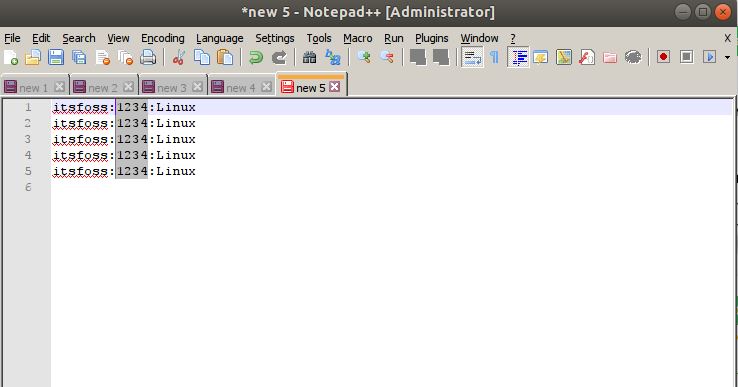Click line number 6 in margin
This screenshot has height=387, width=738.
coord(28,187)
